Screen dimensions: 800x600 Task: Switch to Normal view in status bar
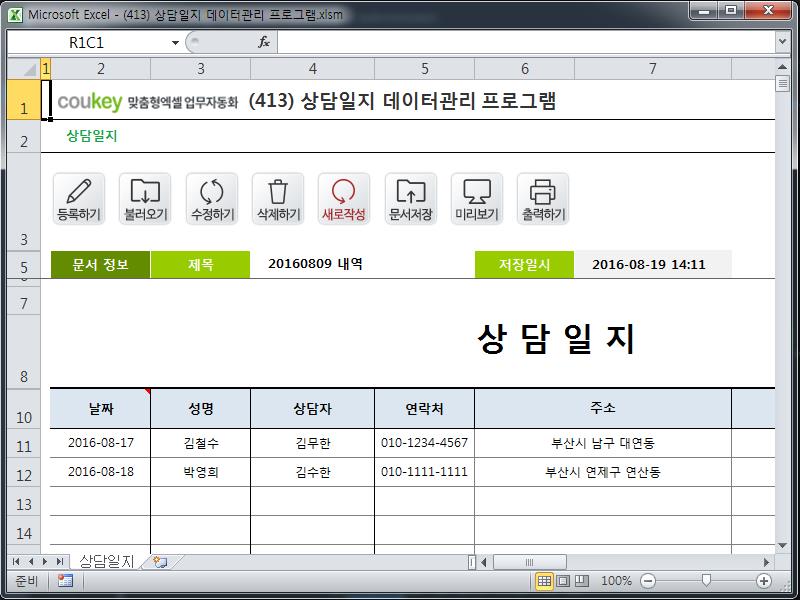click(544, 581)
